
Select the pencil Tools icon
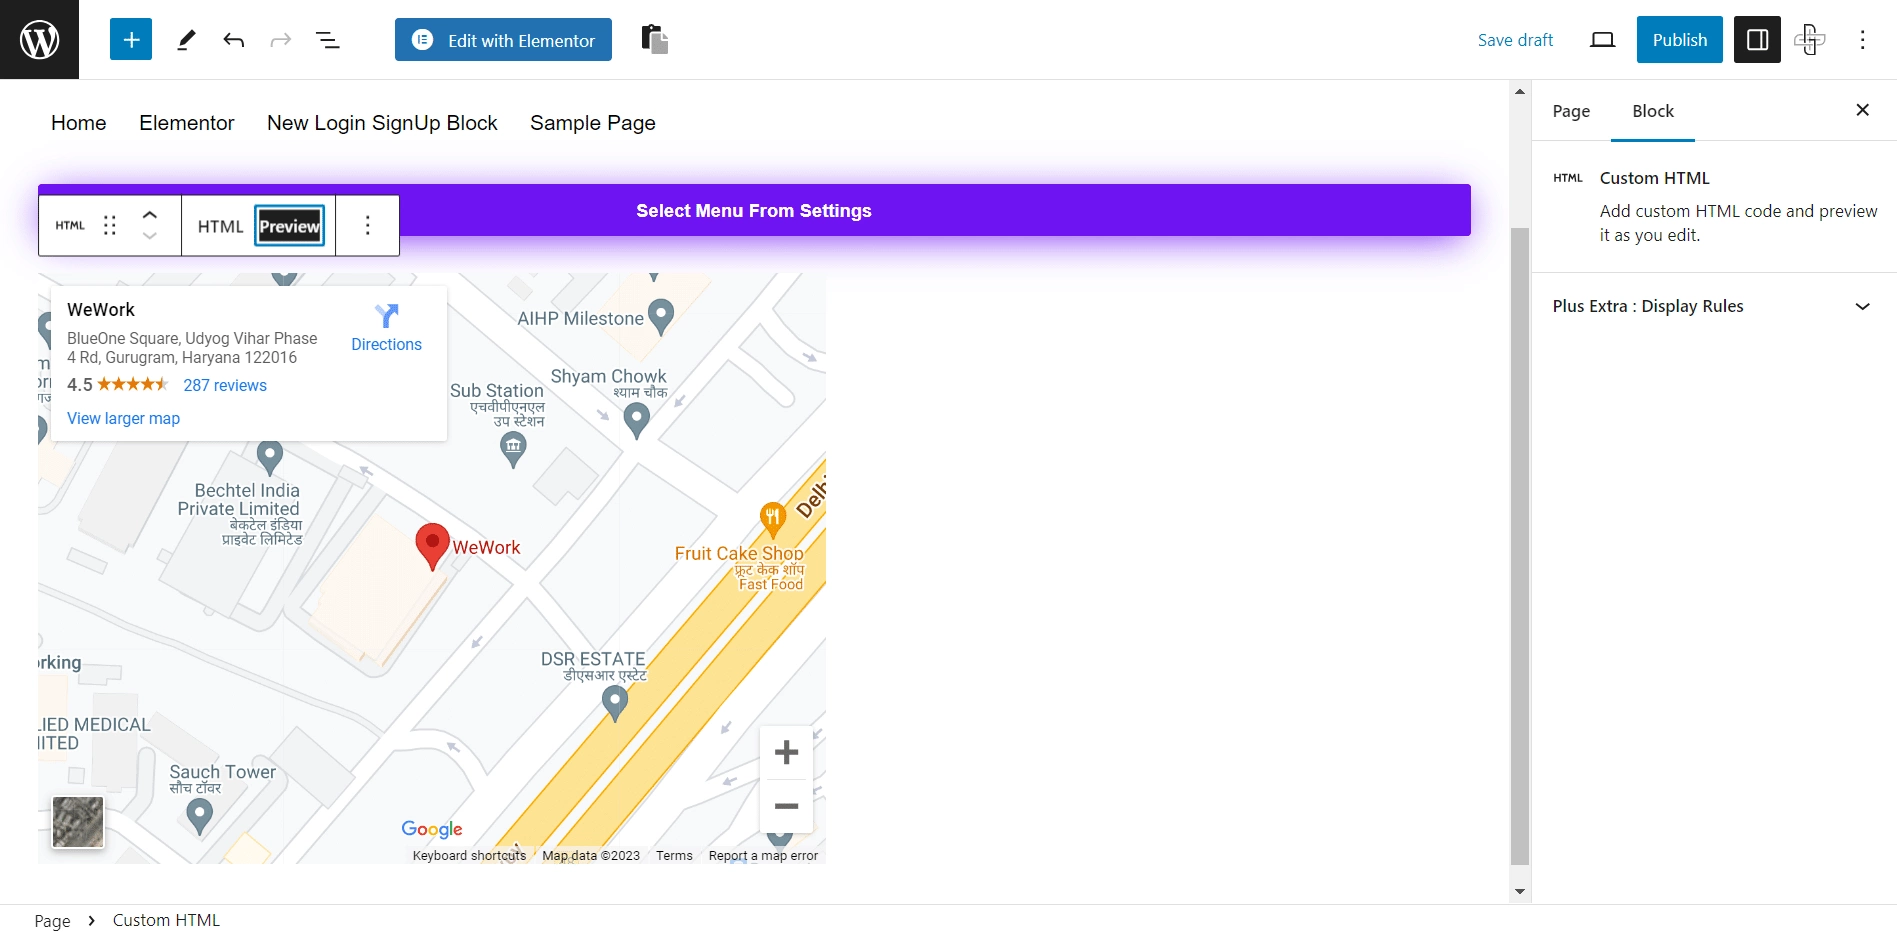186,40
